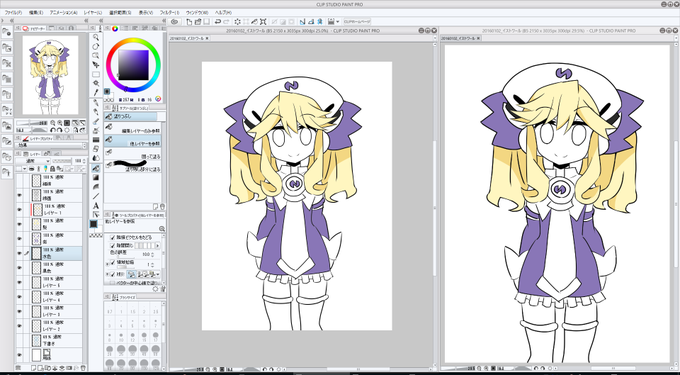680x375 pixels.
Task: Select the straight line Figure tool
Action: 95,196
